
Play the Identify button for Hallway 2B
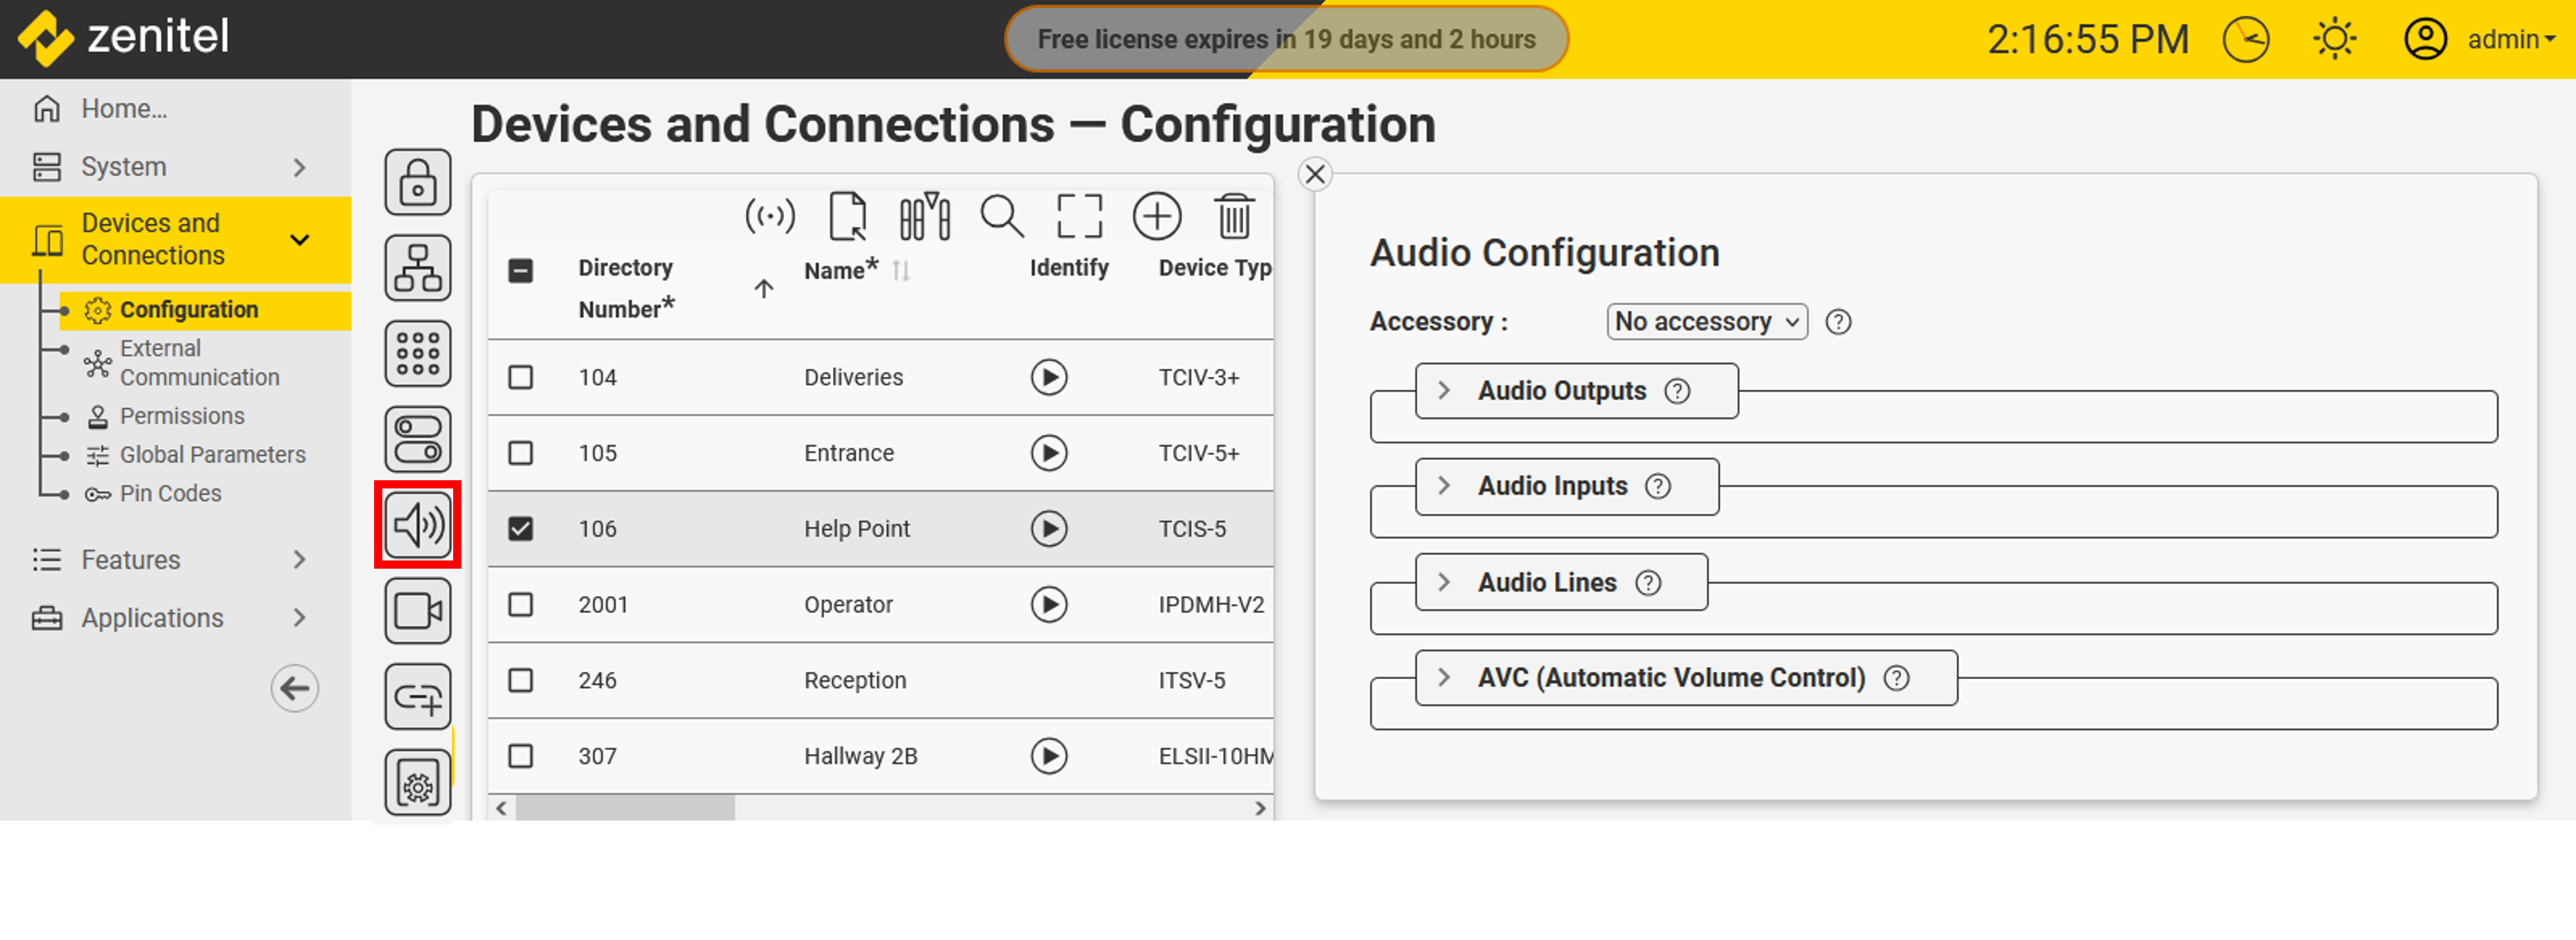(1049, 756)
